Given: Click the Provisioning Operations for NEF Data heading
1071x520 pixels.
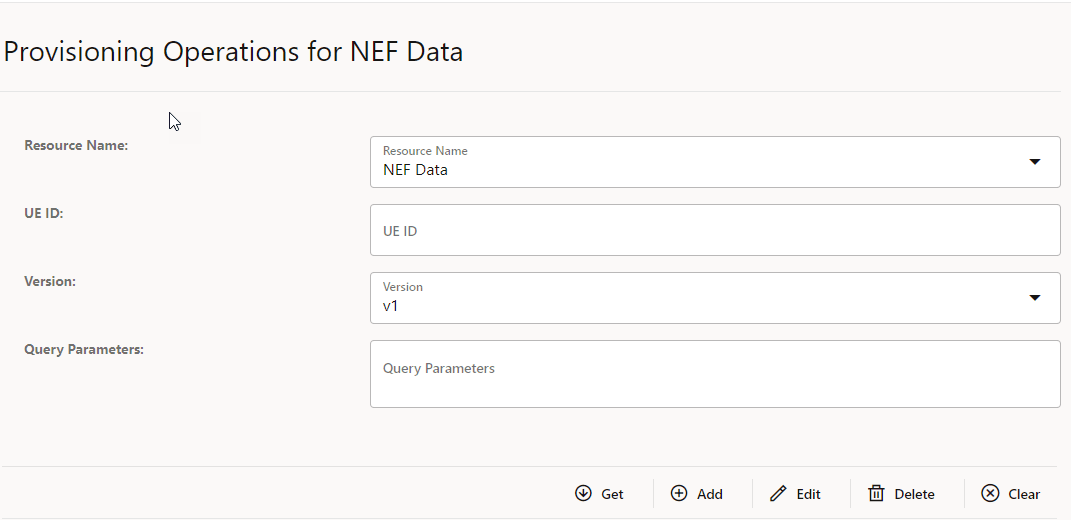Looking at the screenshot, I should point(233,51).
